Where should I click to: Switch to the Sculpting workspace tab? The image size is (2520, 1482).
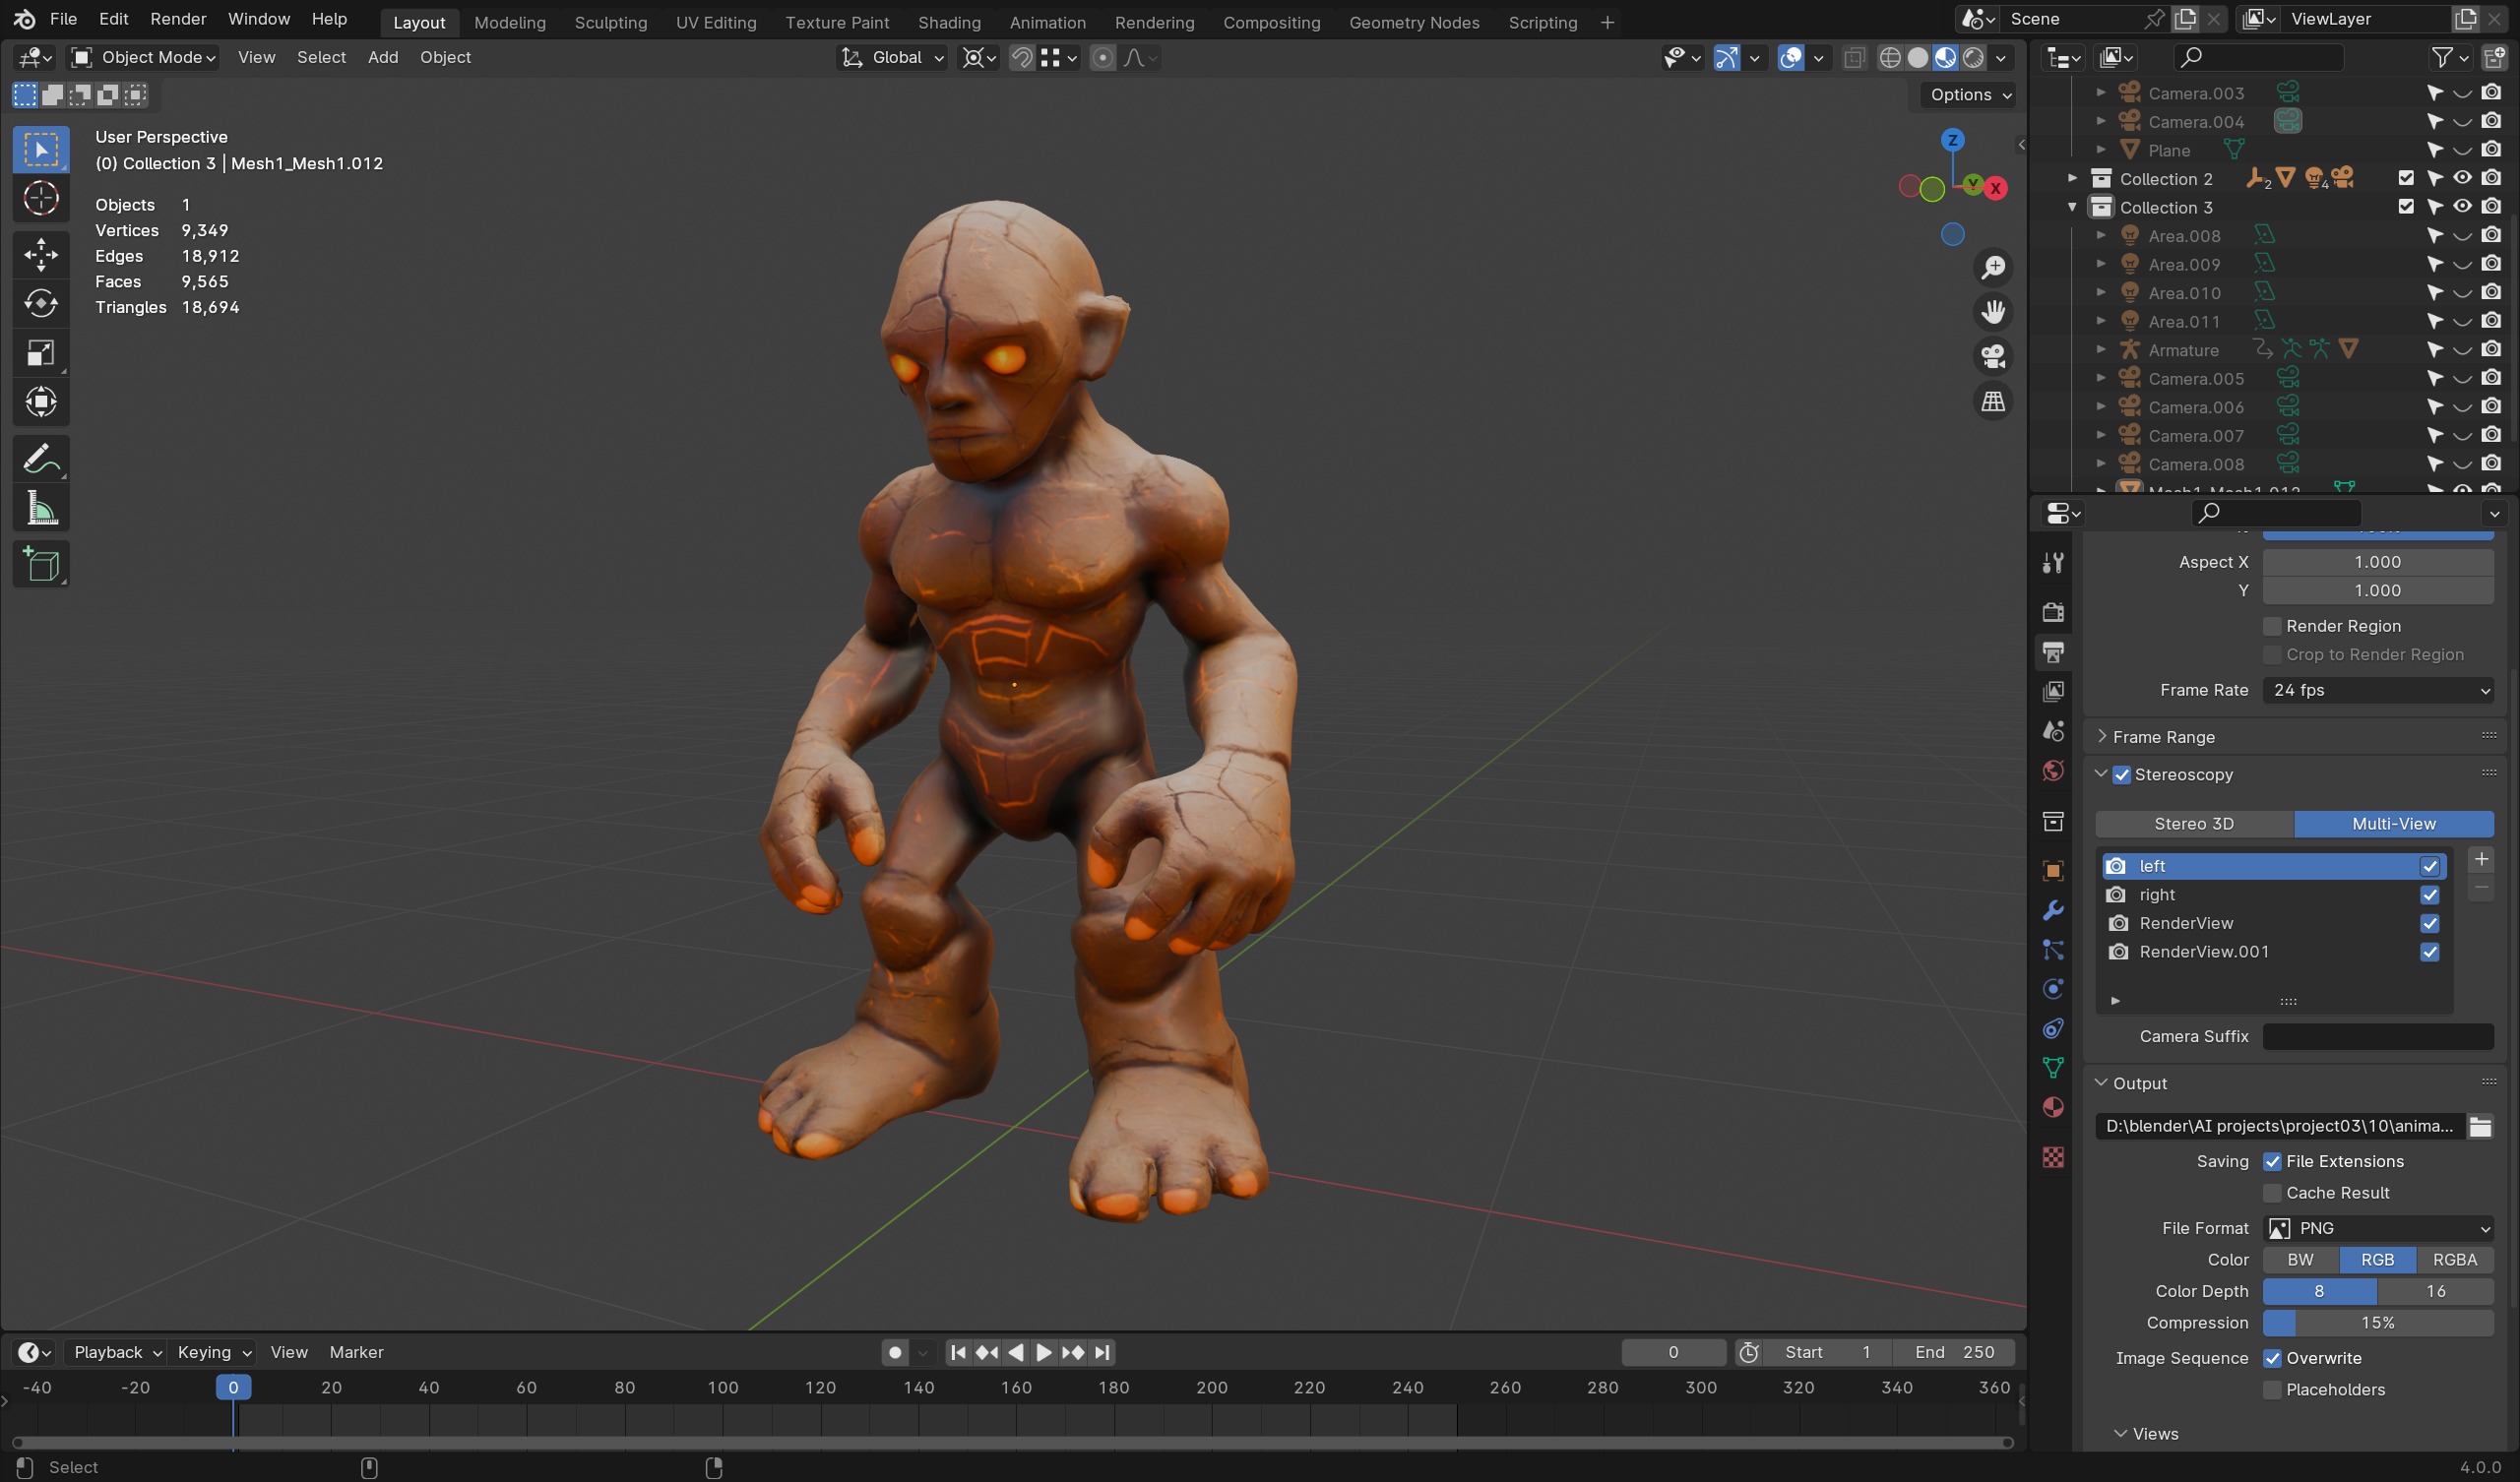610,22
